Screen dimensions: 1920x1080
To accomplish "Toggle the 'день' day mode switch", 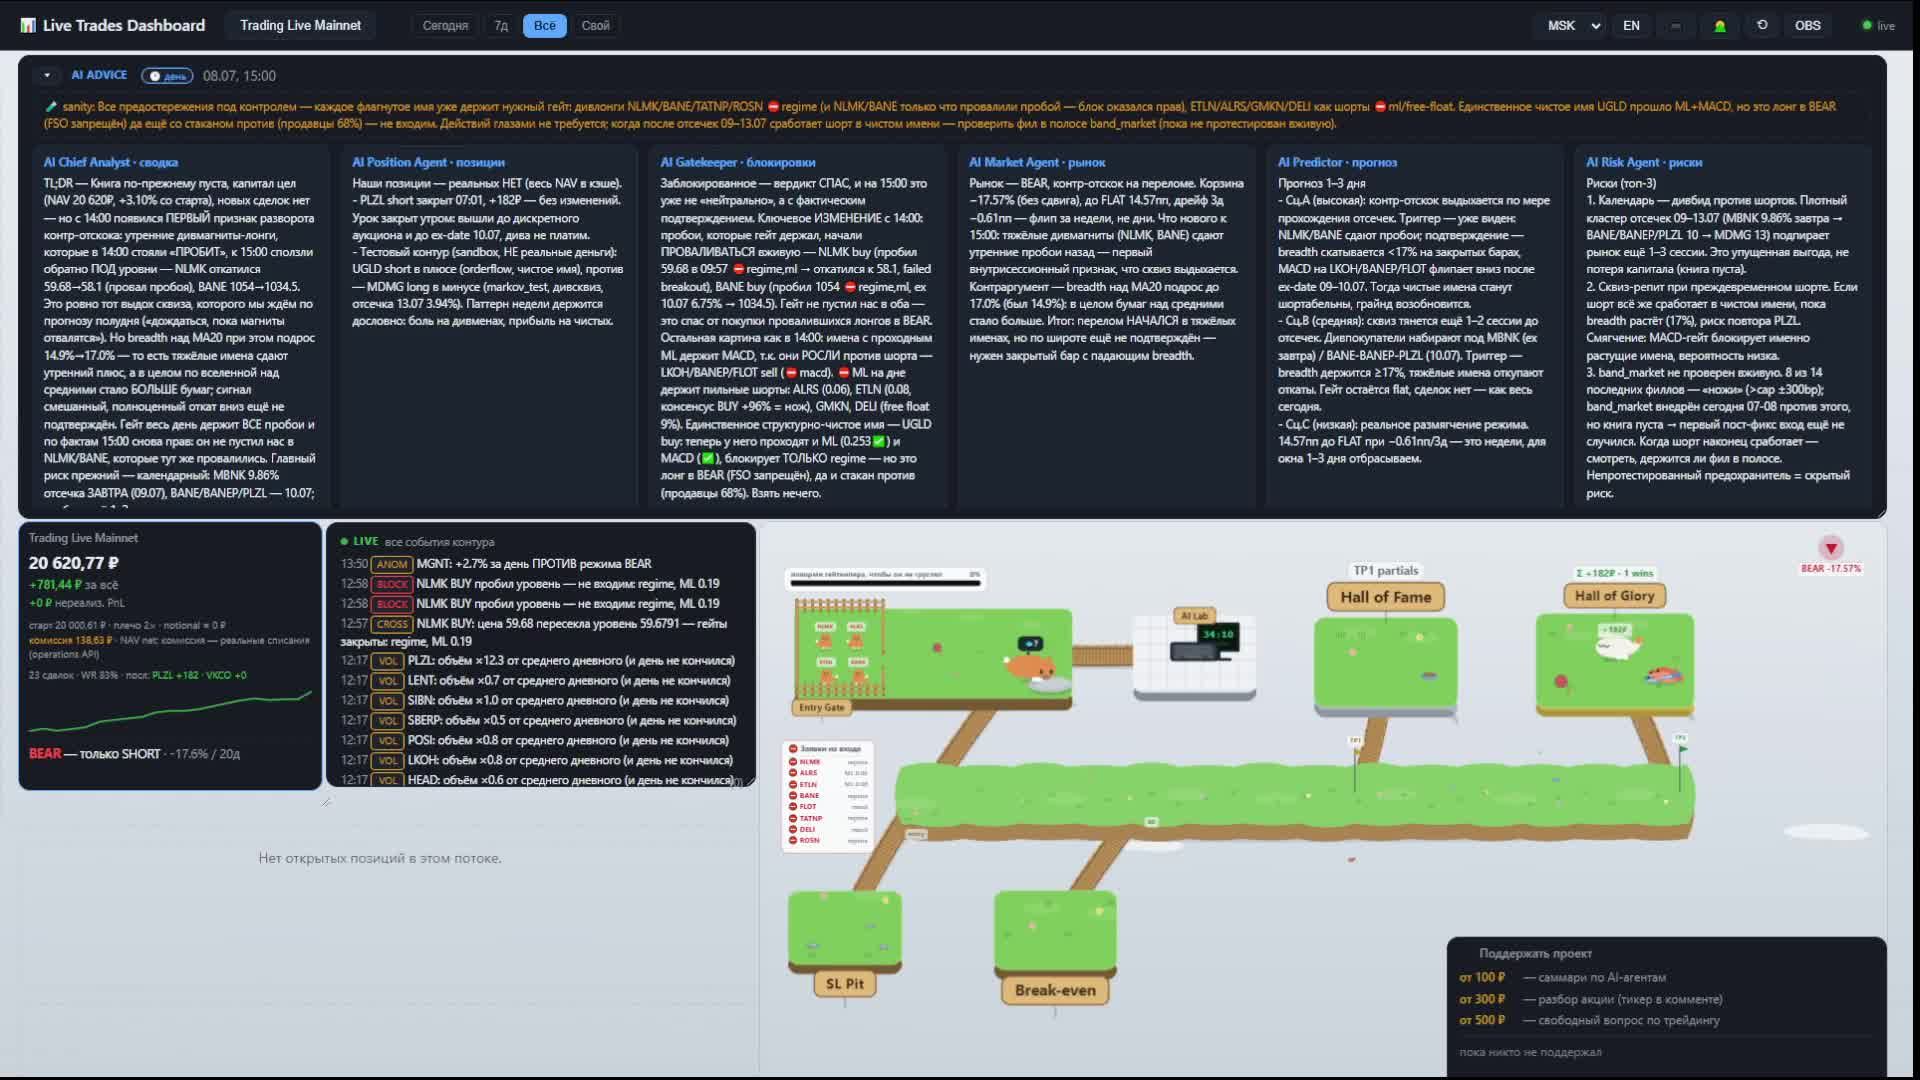I will pos(166,76).
